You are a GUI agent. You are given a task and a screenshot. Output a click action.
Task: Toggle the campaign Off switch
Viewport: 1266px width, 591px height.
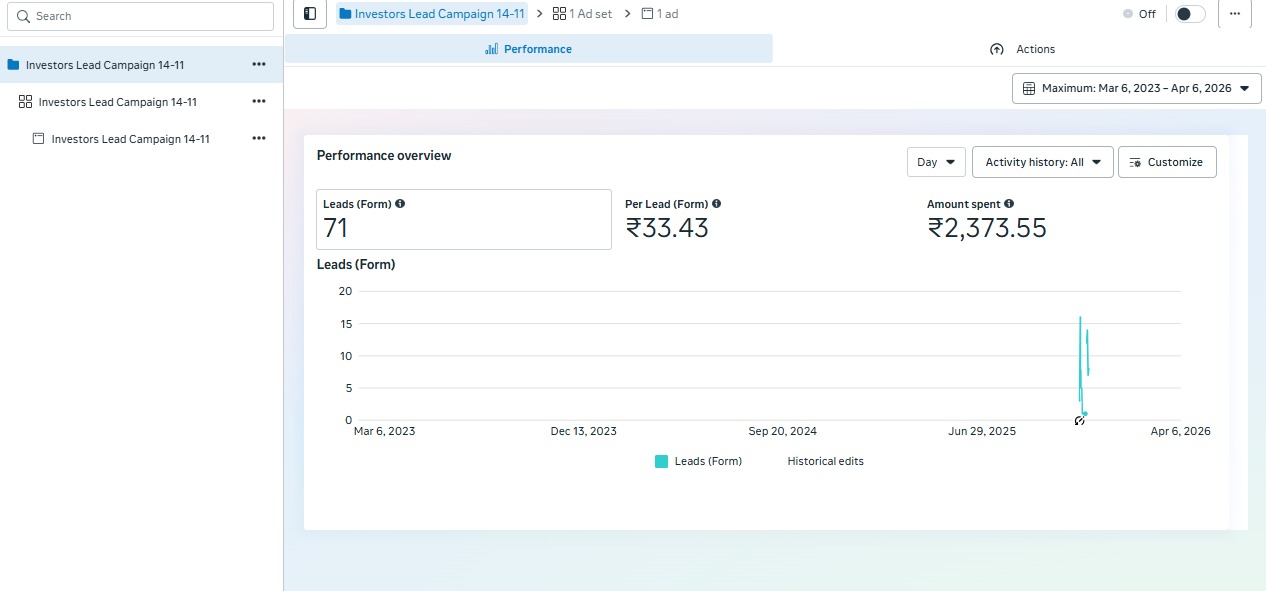(1190, 14)
